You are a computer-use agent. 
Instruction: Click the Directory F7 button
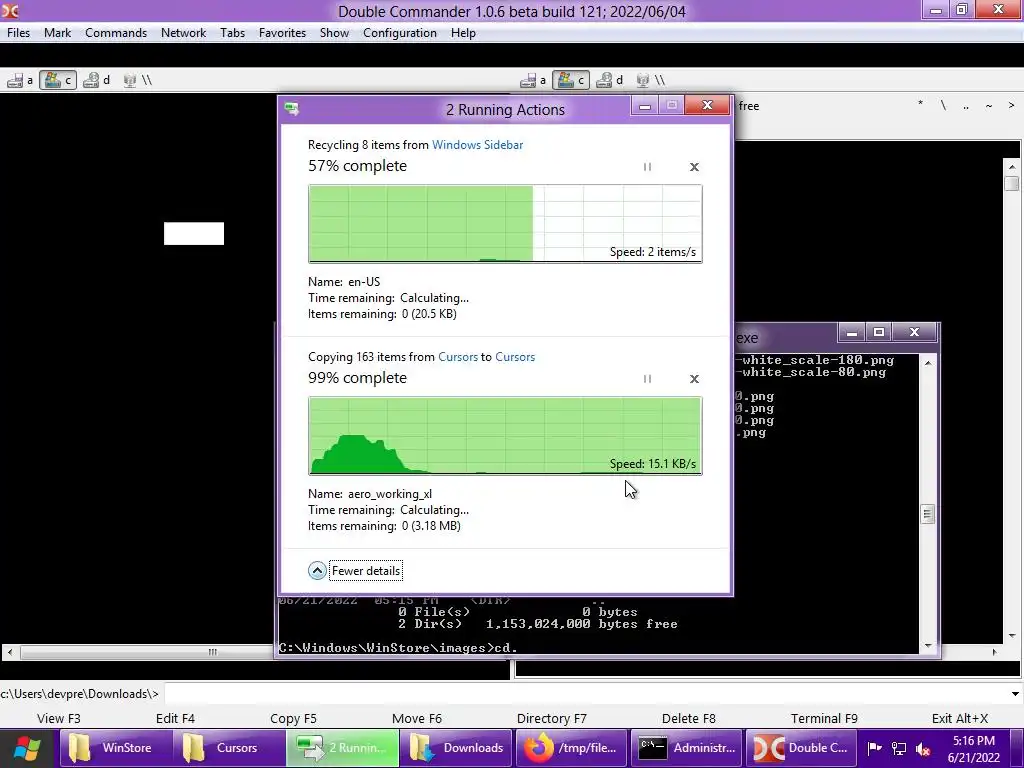click(x=552, y=718)
